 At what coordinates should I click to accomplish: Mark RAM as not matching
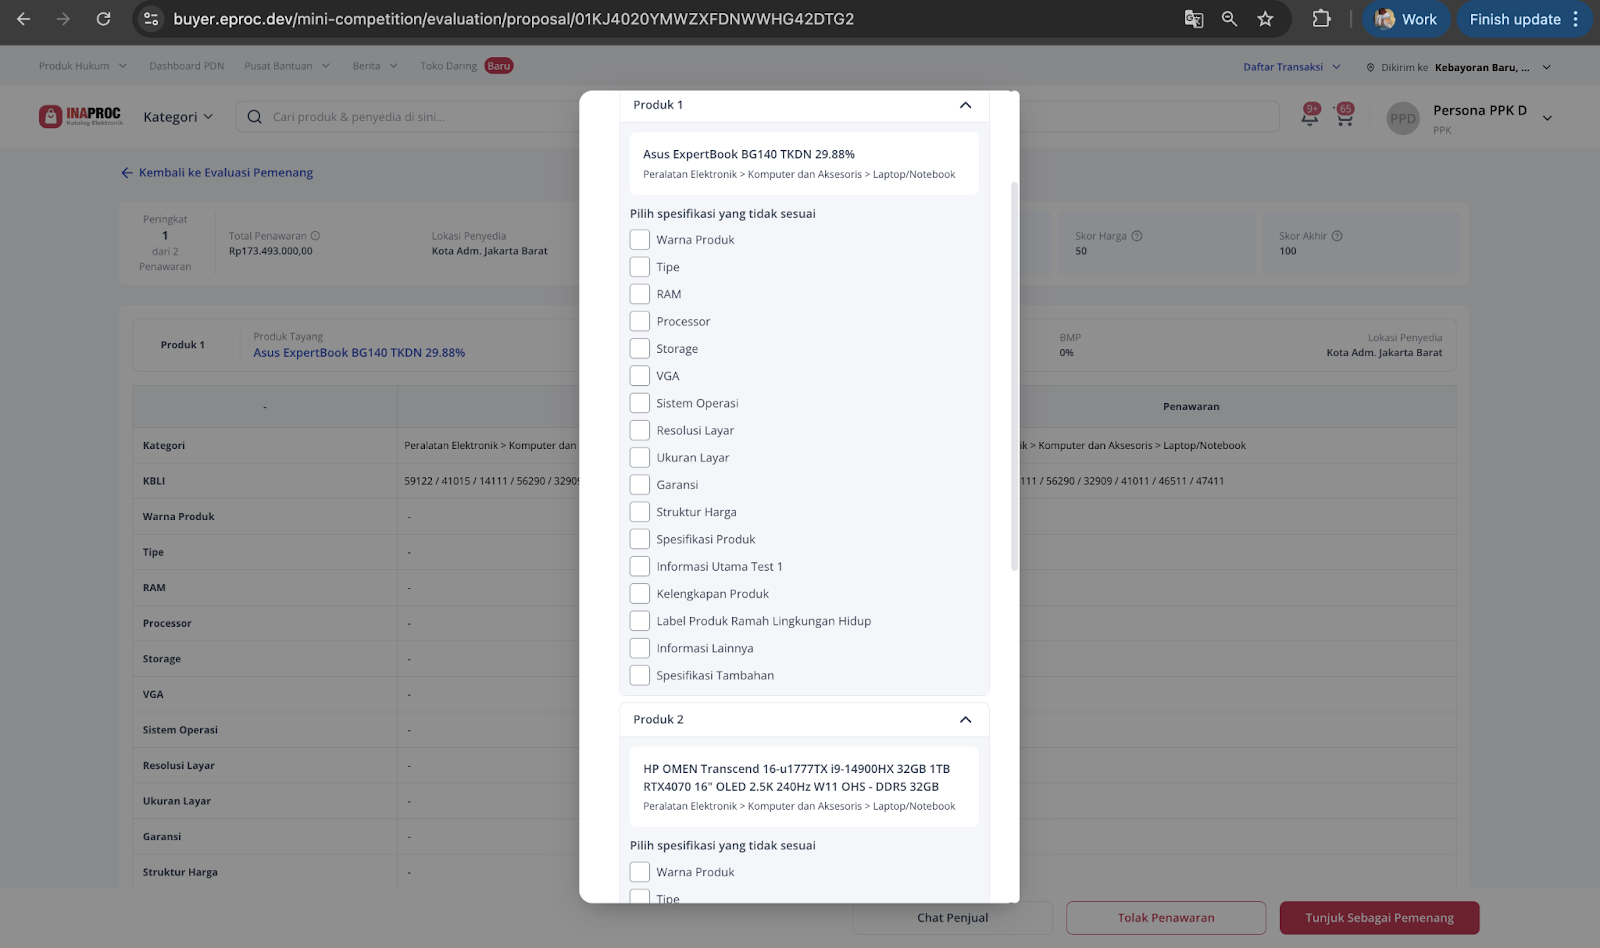click(640, 294)
